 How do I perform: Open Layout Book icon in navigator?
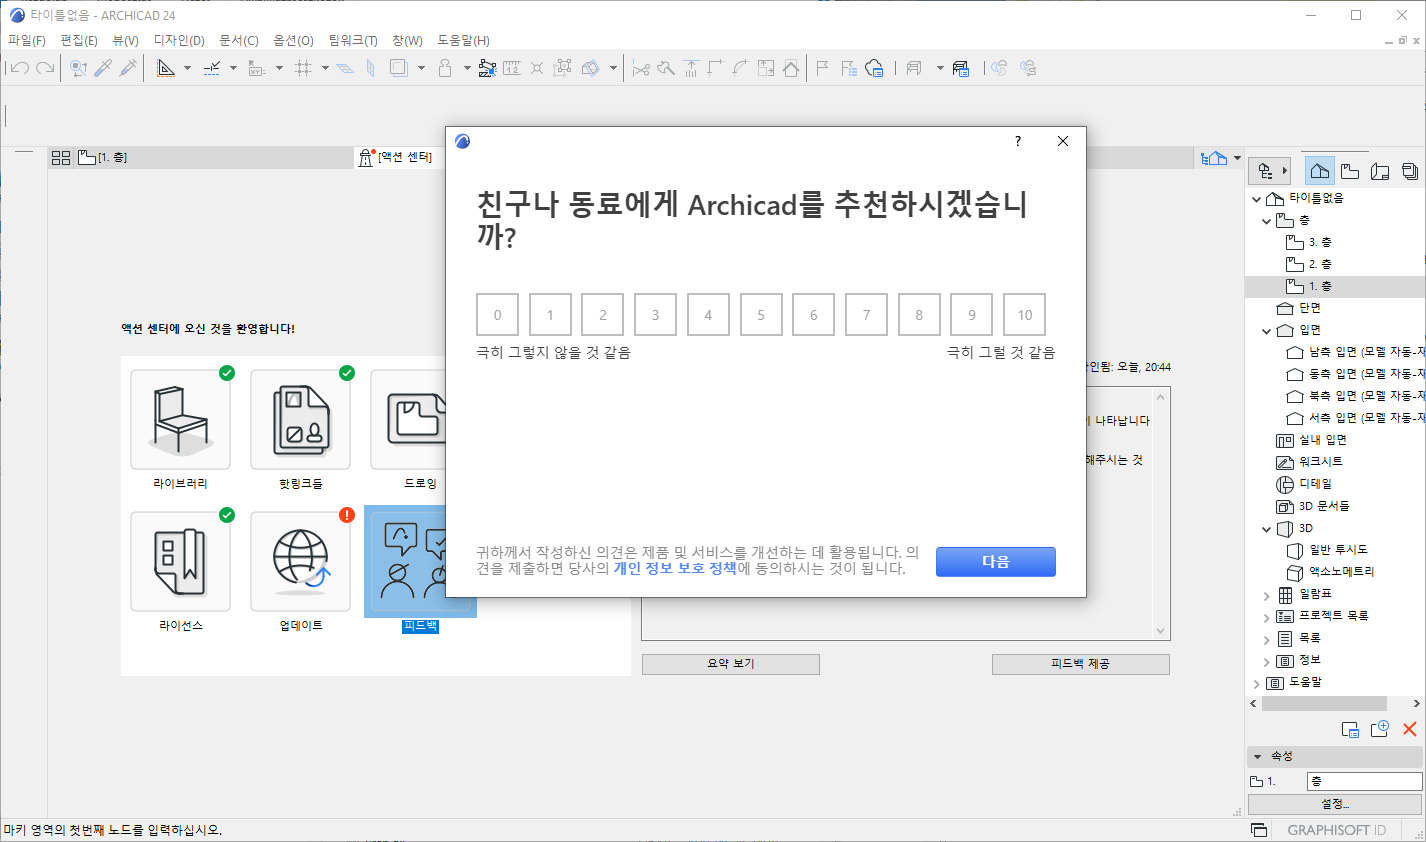point(1380,171)
